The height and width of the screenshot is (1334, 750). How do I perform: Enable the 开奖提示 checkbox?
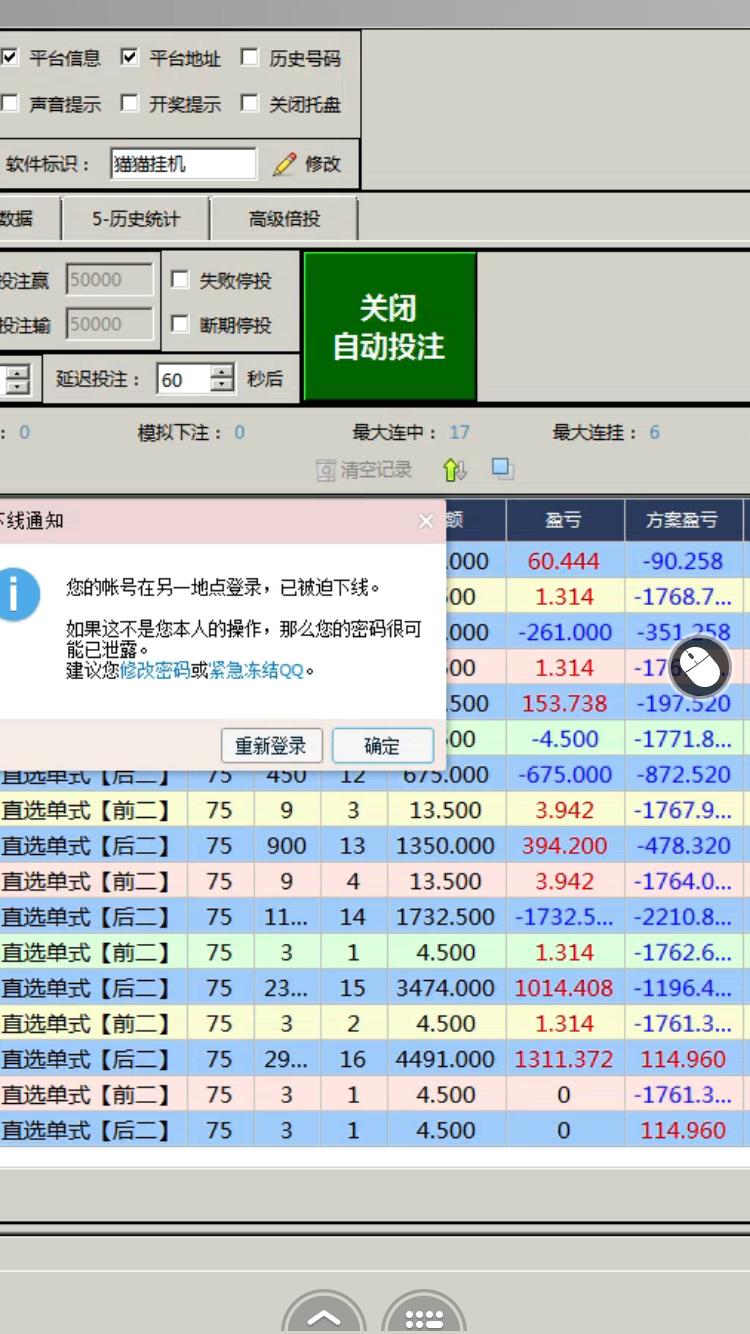pos(129,103)
